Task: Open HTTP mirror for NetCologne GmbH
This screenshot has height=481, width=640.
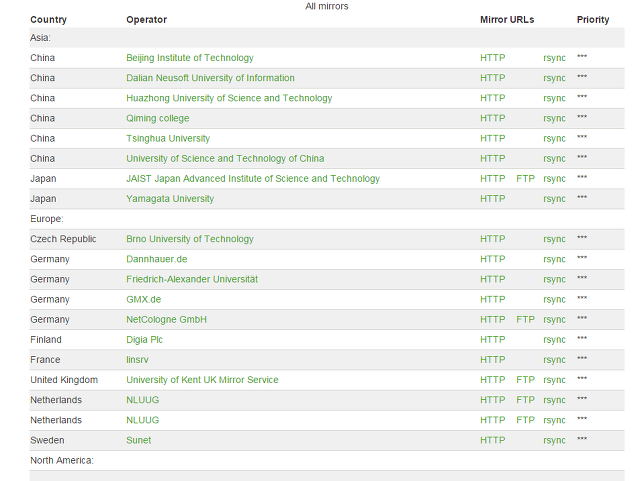Action: [x=492, y=320]
